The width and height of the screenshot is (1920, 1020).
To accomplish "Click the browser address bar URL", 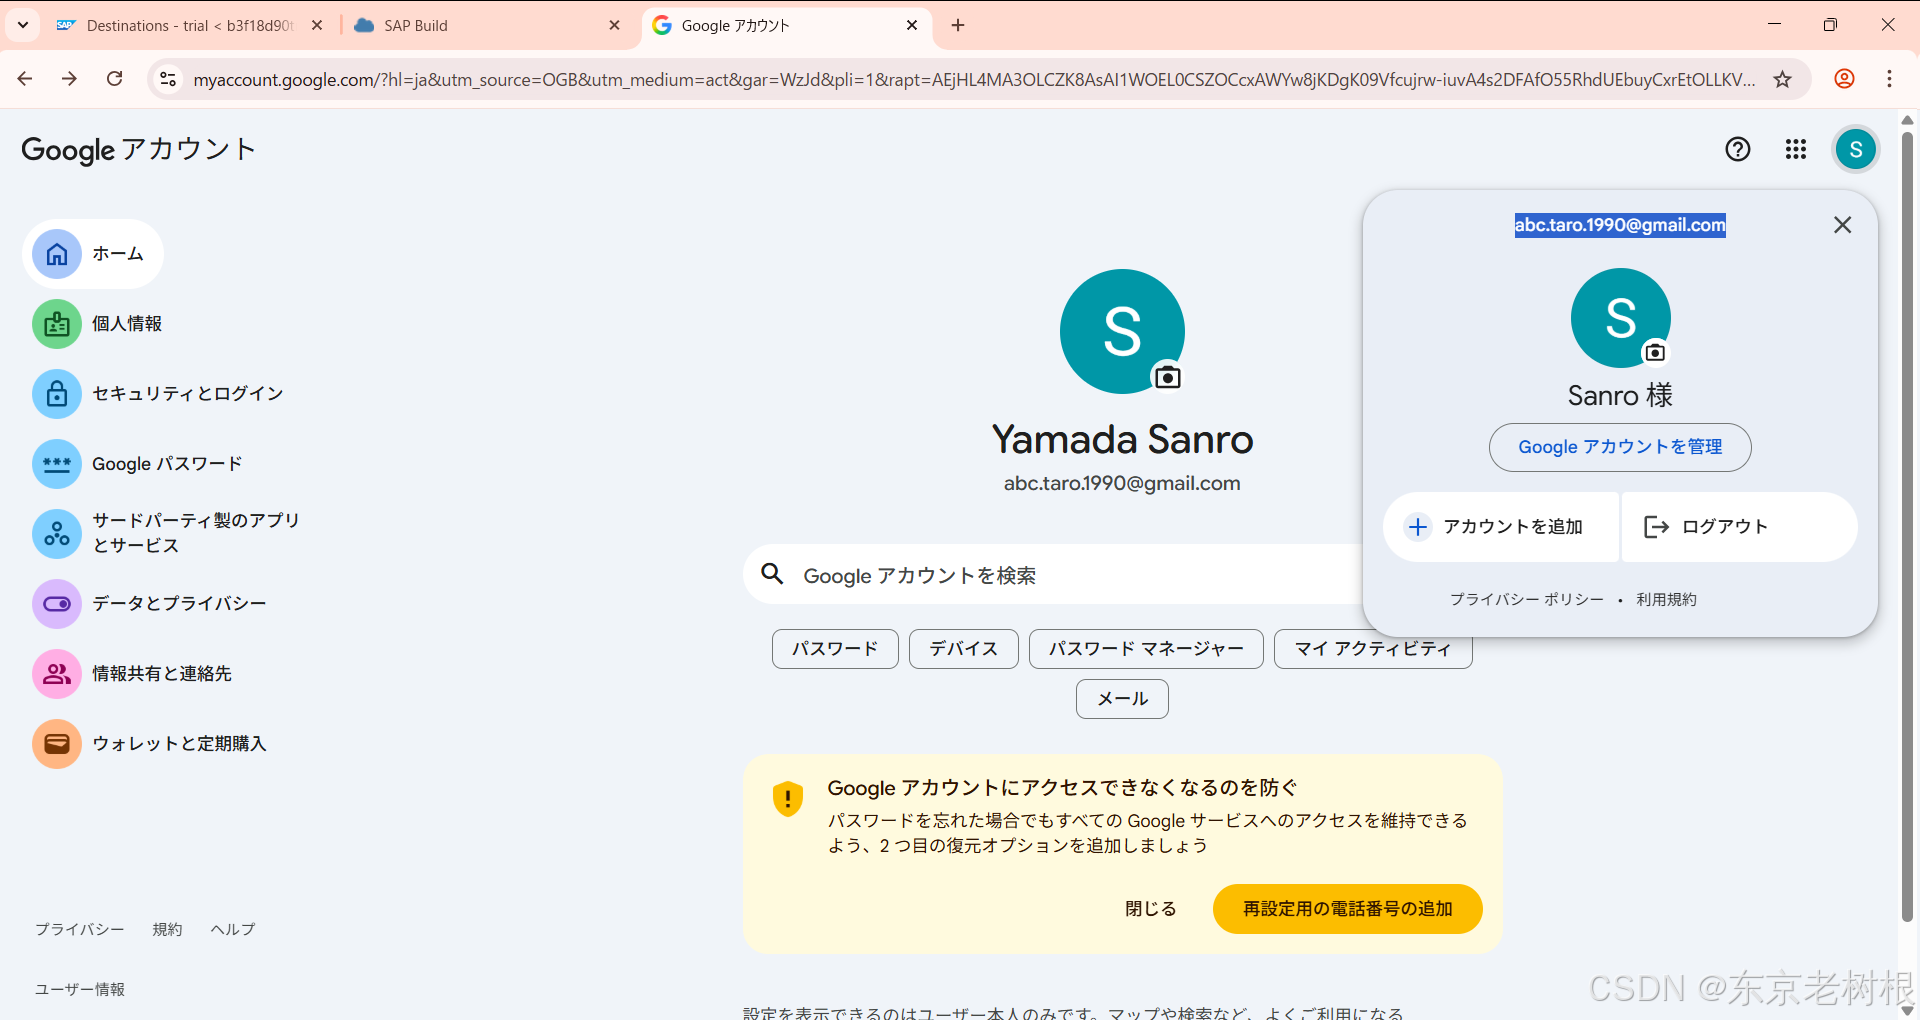I will (974, 79).
